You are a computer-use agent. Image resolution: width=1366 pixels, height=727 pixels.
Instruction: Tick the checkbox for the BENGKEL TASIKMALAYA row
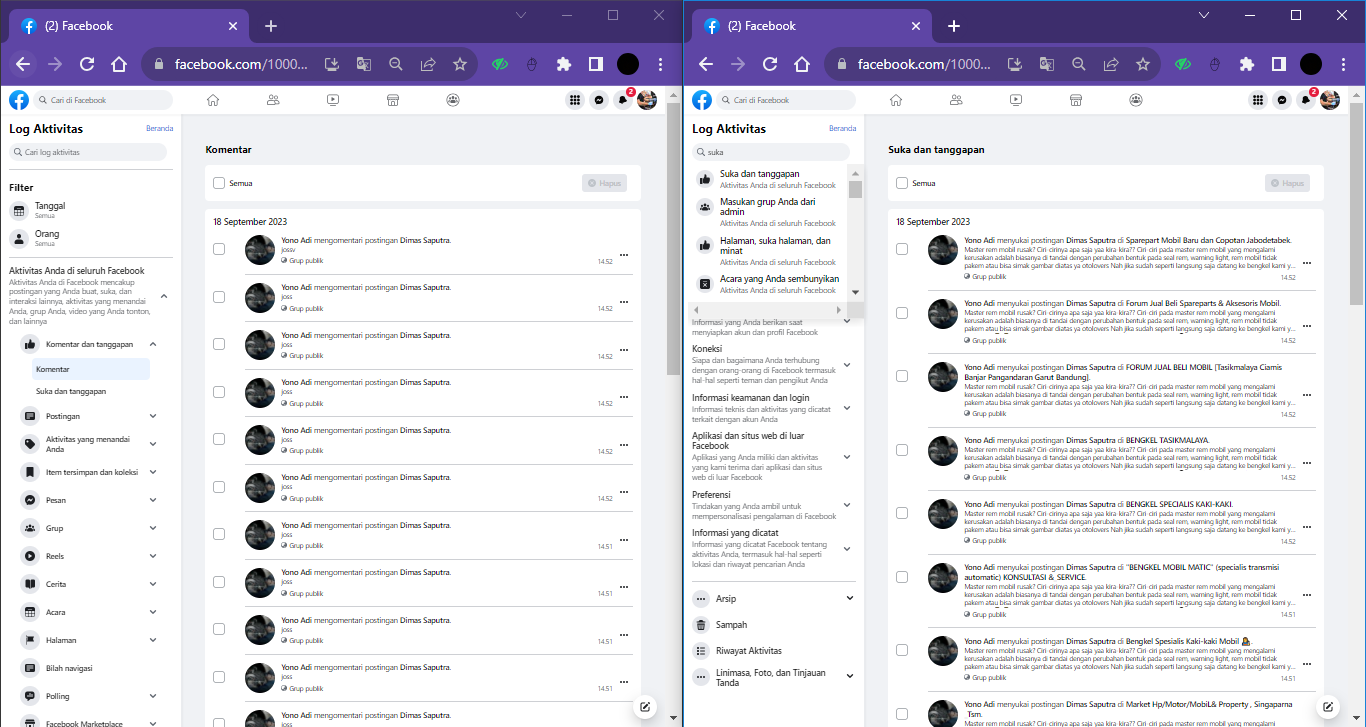pyautogui.click(x=902, y=449)
